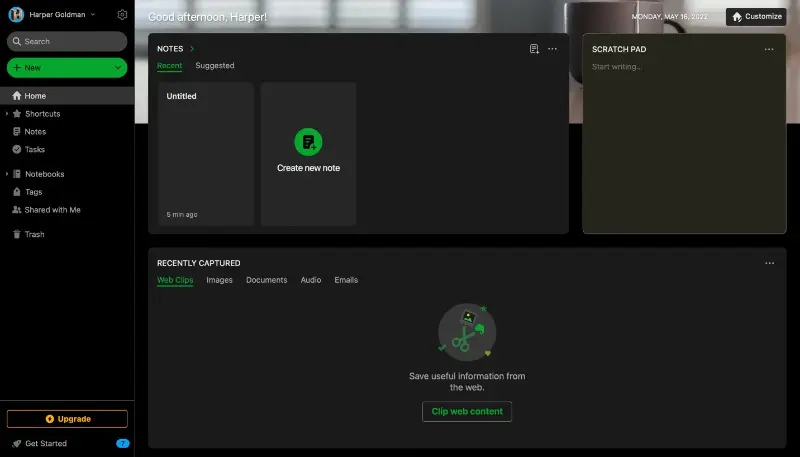Click the Shared with Me people icon

(x=17, y=210)
